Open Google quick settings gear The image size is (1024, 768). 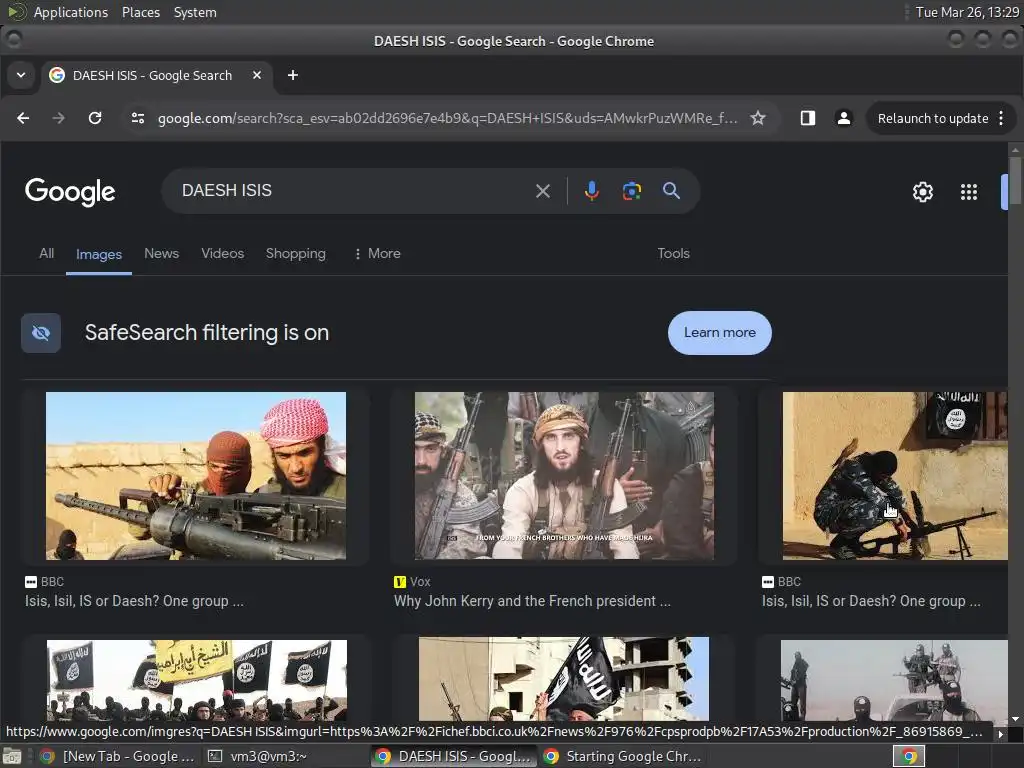[923, 192]
